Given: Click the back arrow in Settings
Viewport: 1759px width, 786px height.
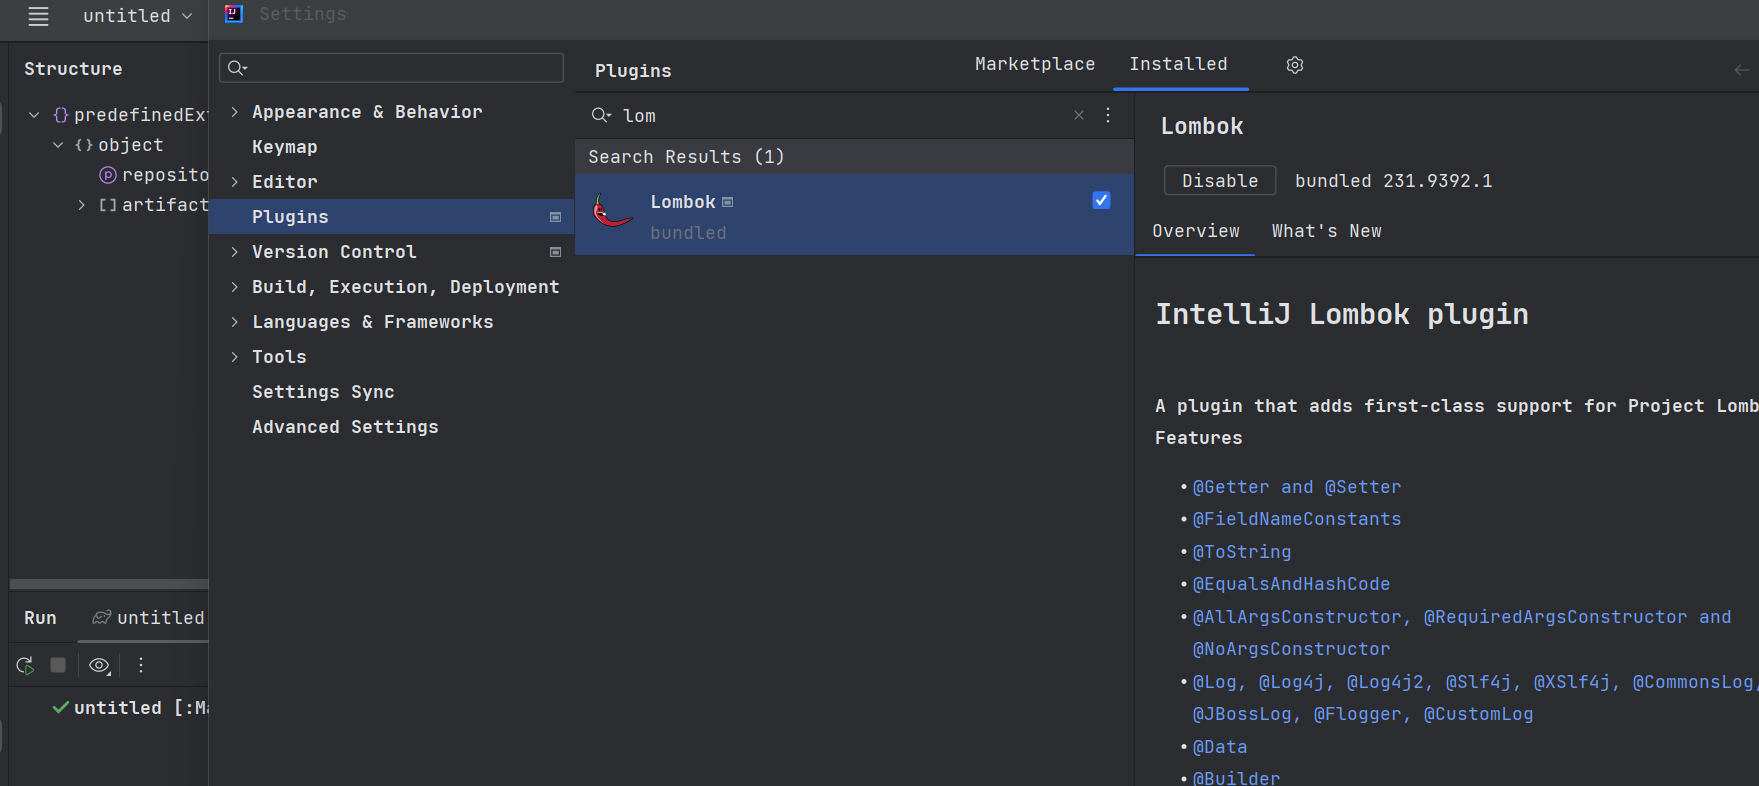Looking at the screenshot, I should pyautogui.click(x=1741, y=70).
